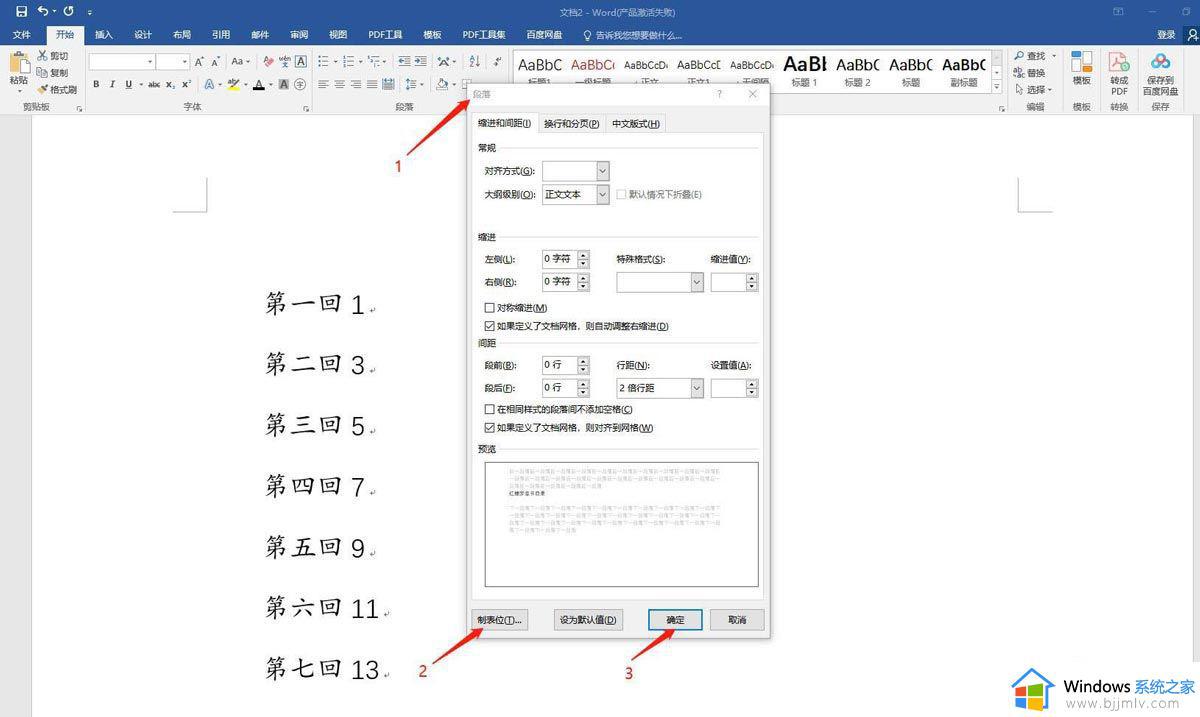The width and height of the screenshot is (1200, 717).
Task: Click the 制表位(T)... tabs button
Action: 499,620
